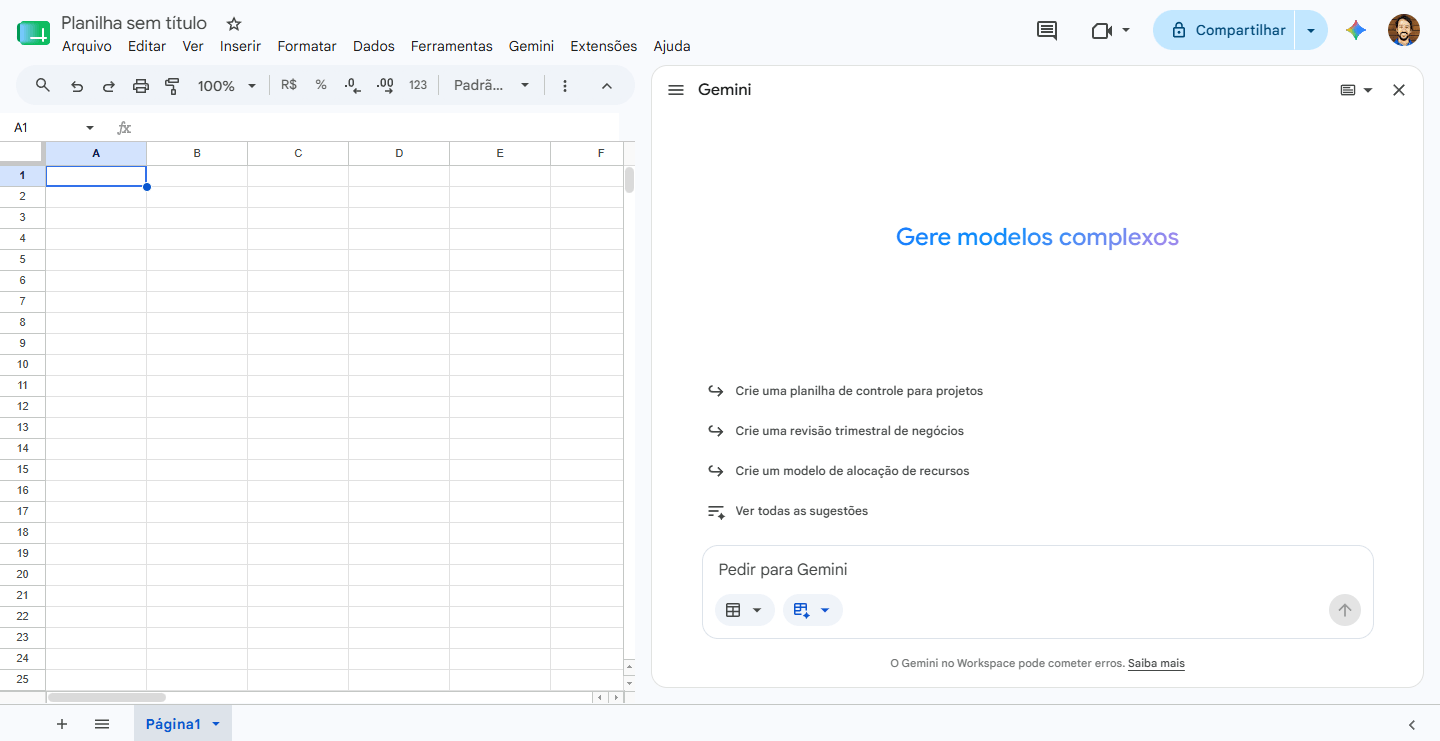This screenshot has height=741, width=1440.
Task: Open the comment history icon
Action: [1047, 30]
